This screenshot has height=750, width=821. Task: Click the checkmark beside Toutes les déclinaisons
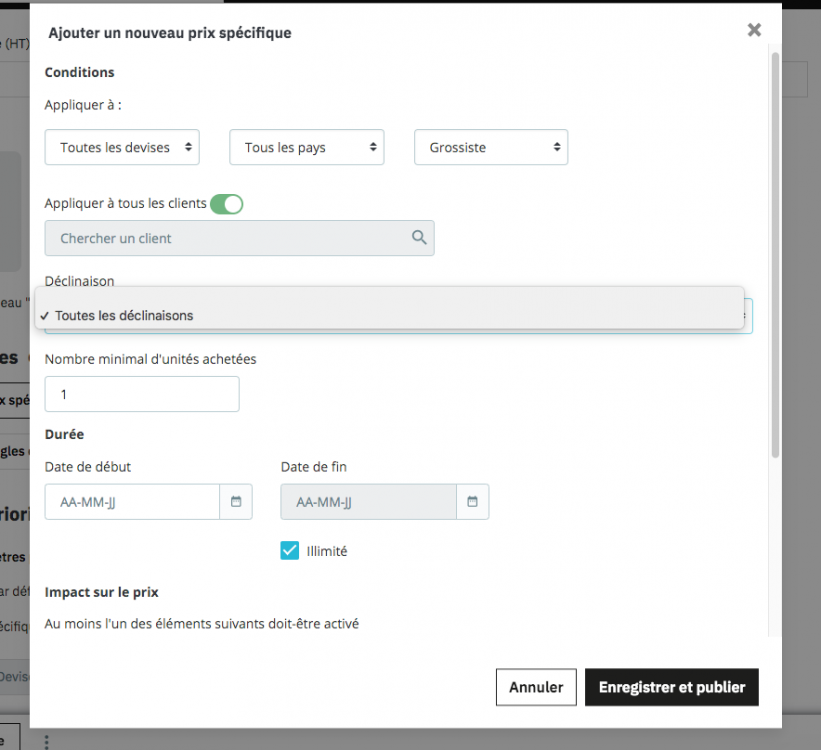pos(44,315)
